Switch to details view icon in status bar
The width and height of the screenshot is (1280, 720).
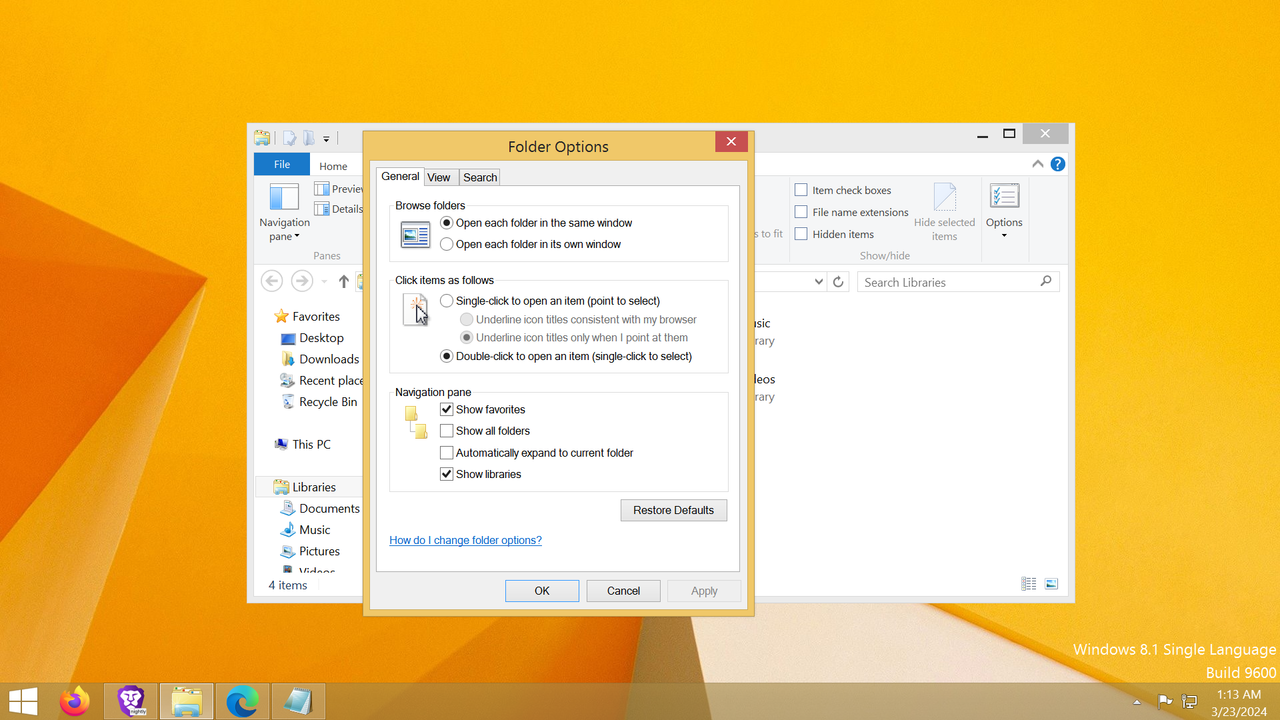(x=1028, y=584)
